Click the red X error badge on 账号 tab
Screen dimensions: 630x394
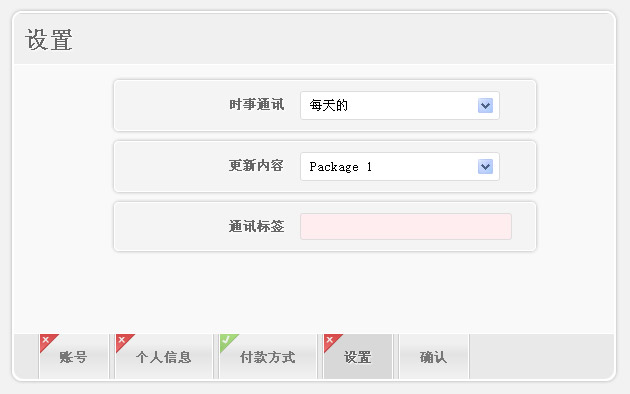pyautogui.click(x=47, y=341)
